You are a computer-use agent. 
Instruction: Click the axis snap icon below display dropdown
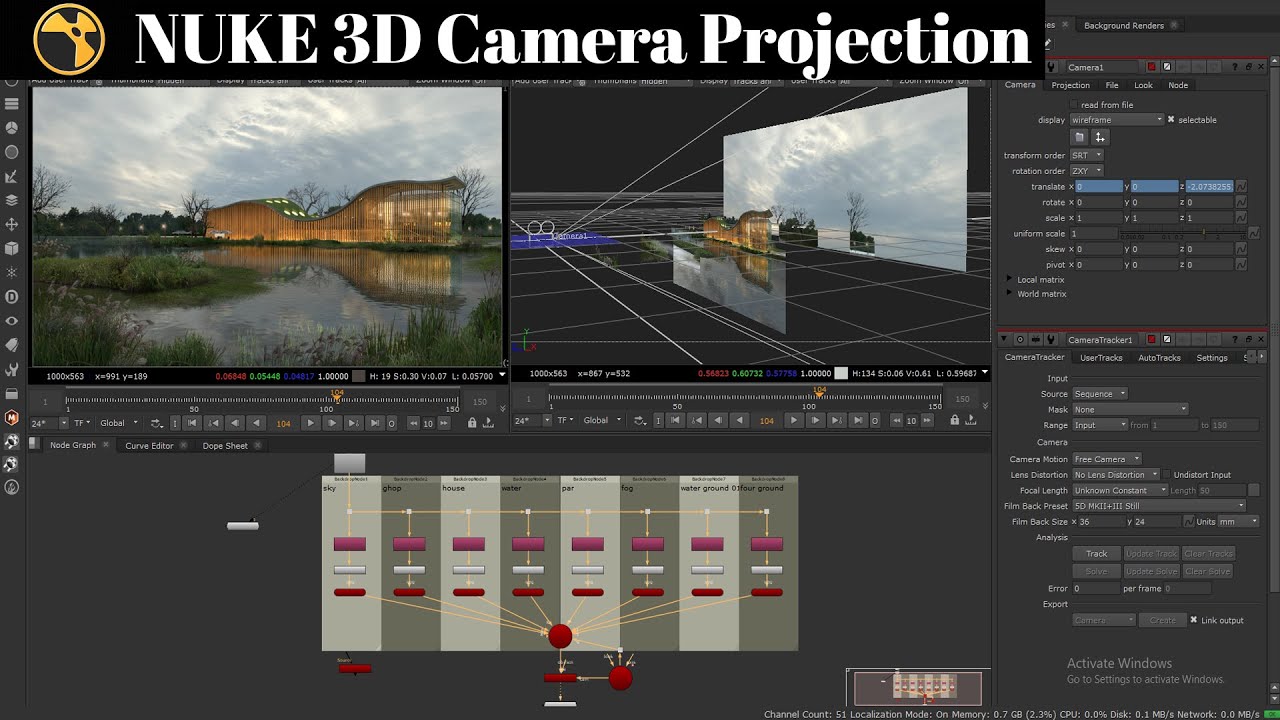(1099, 137)
